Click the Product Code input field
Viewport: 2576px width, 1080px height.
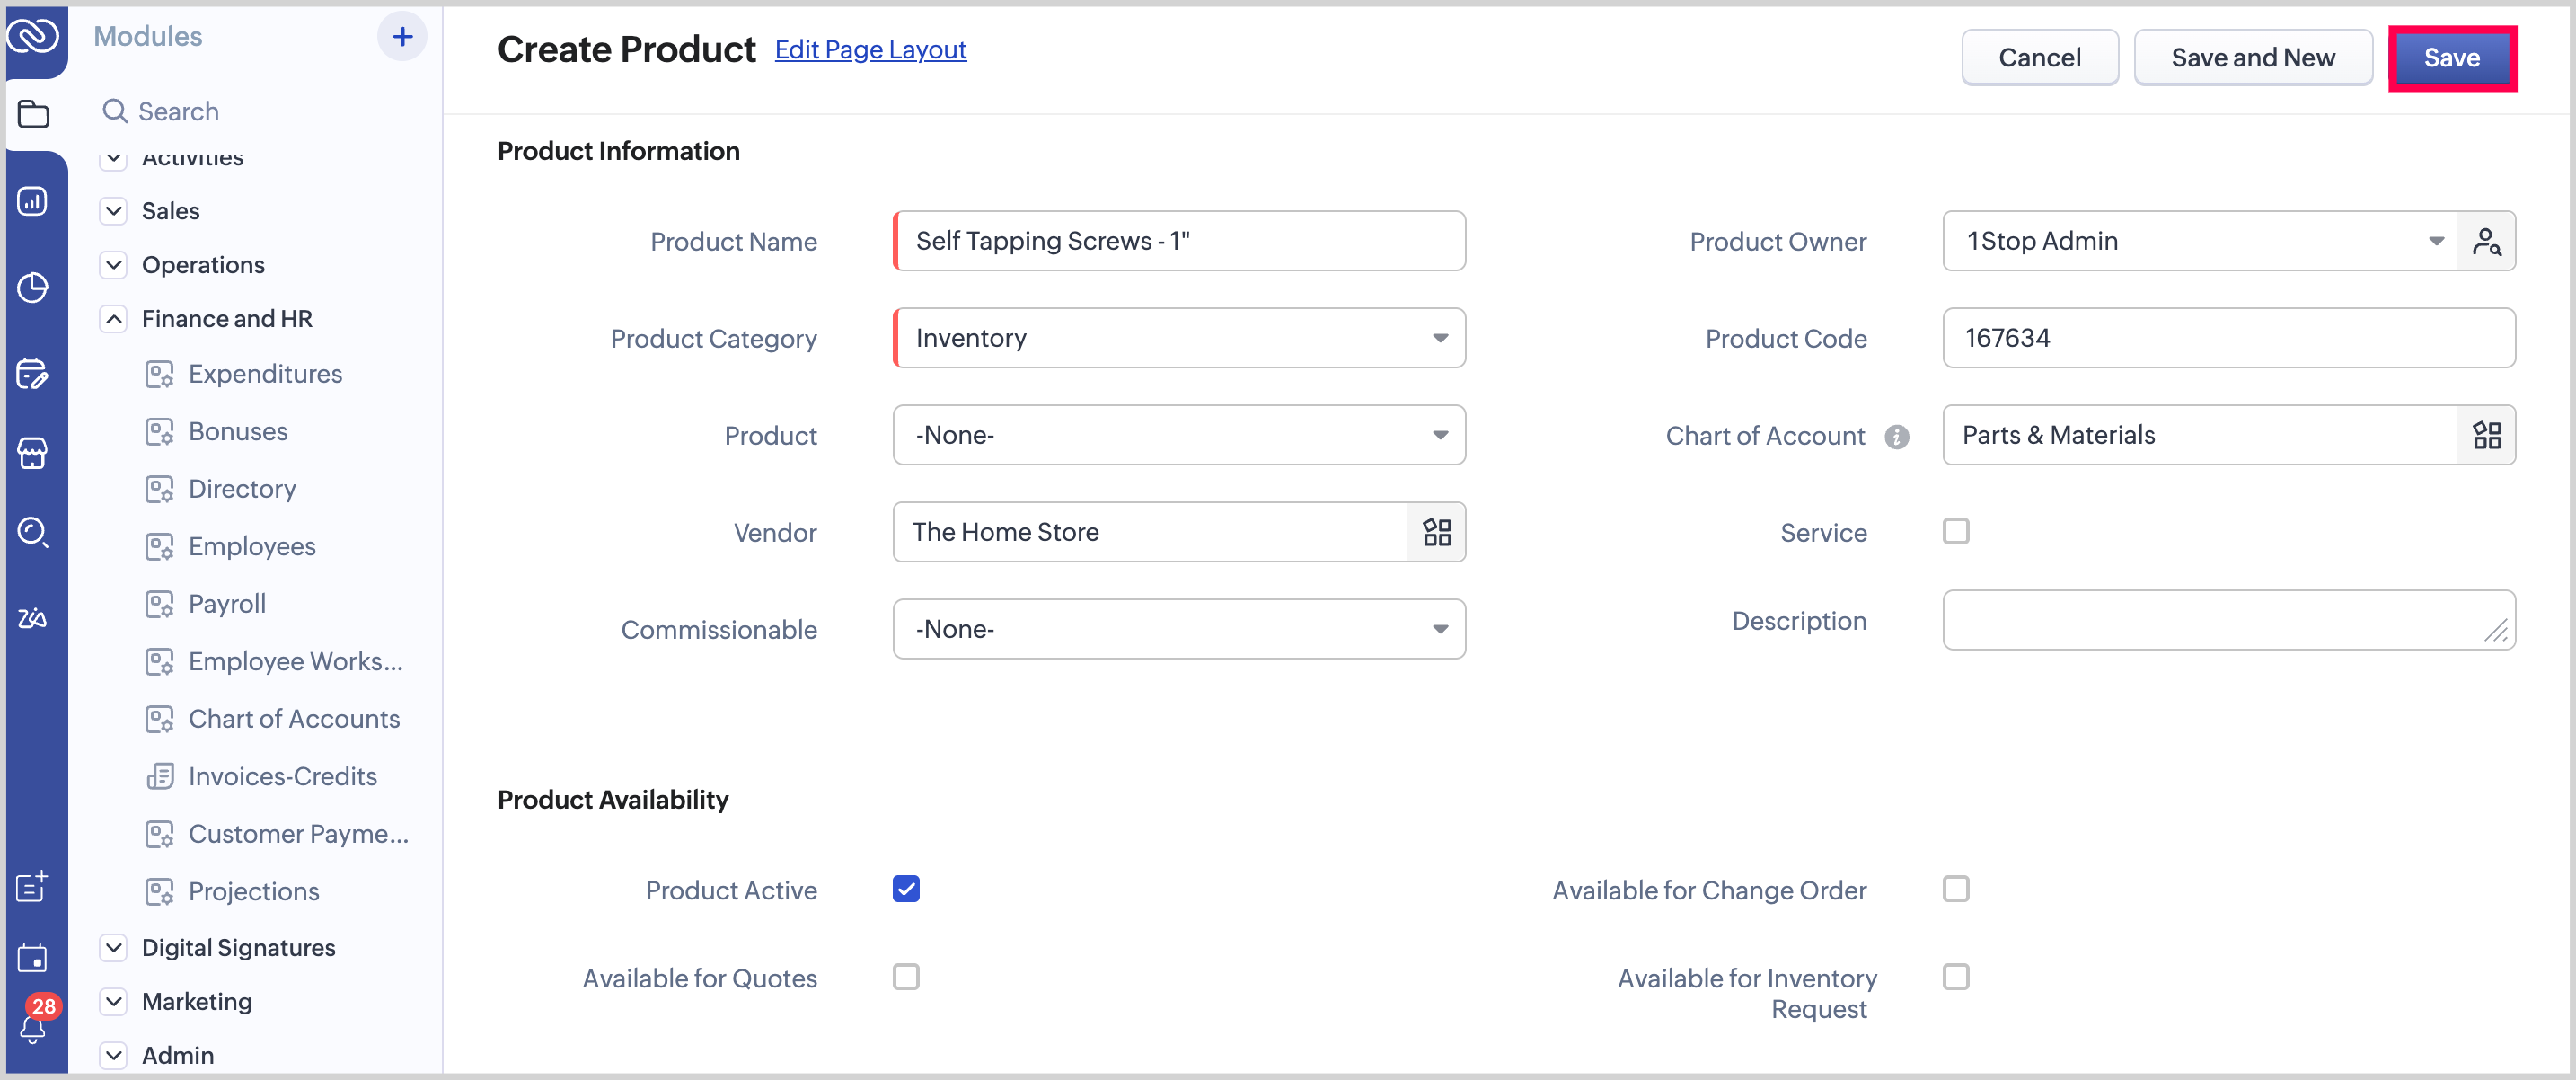coord(2228,338)
